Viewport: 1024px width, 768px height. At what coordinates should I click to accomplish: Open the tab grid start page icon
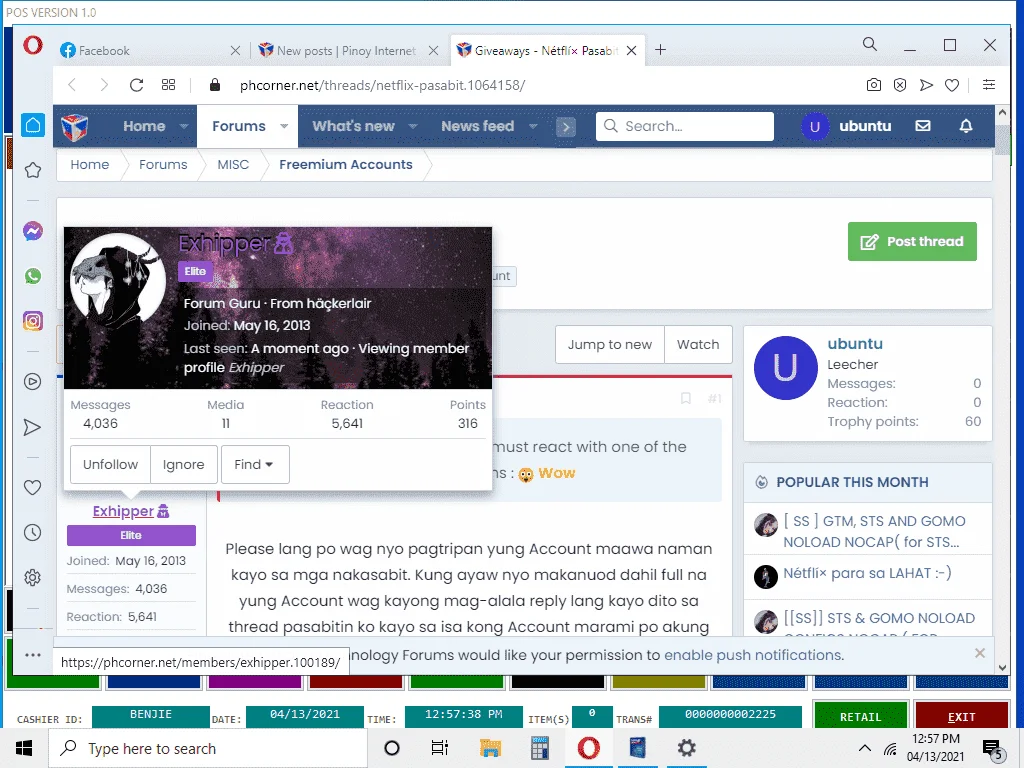click(168, 85)
